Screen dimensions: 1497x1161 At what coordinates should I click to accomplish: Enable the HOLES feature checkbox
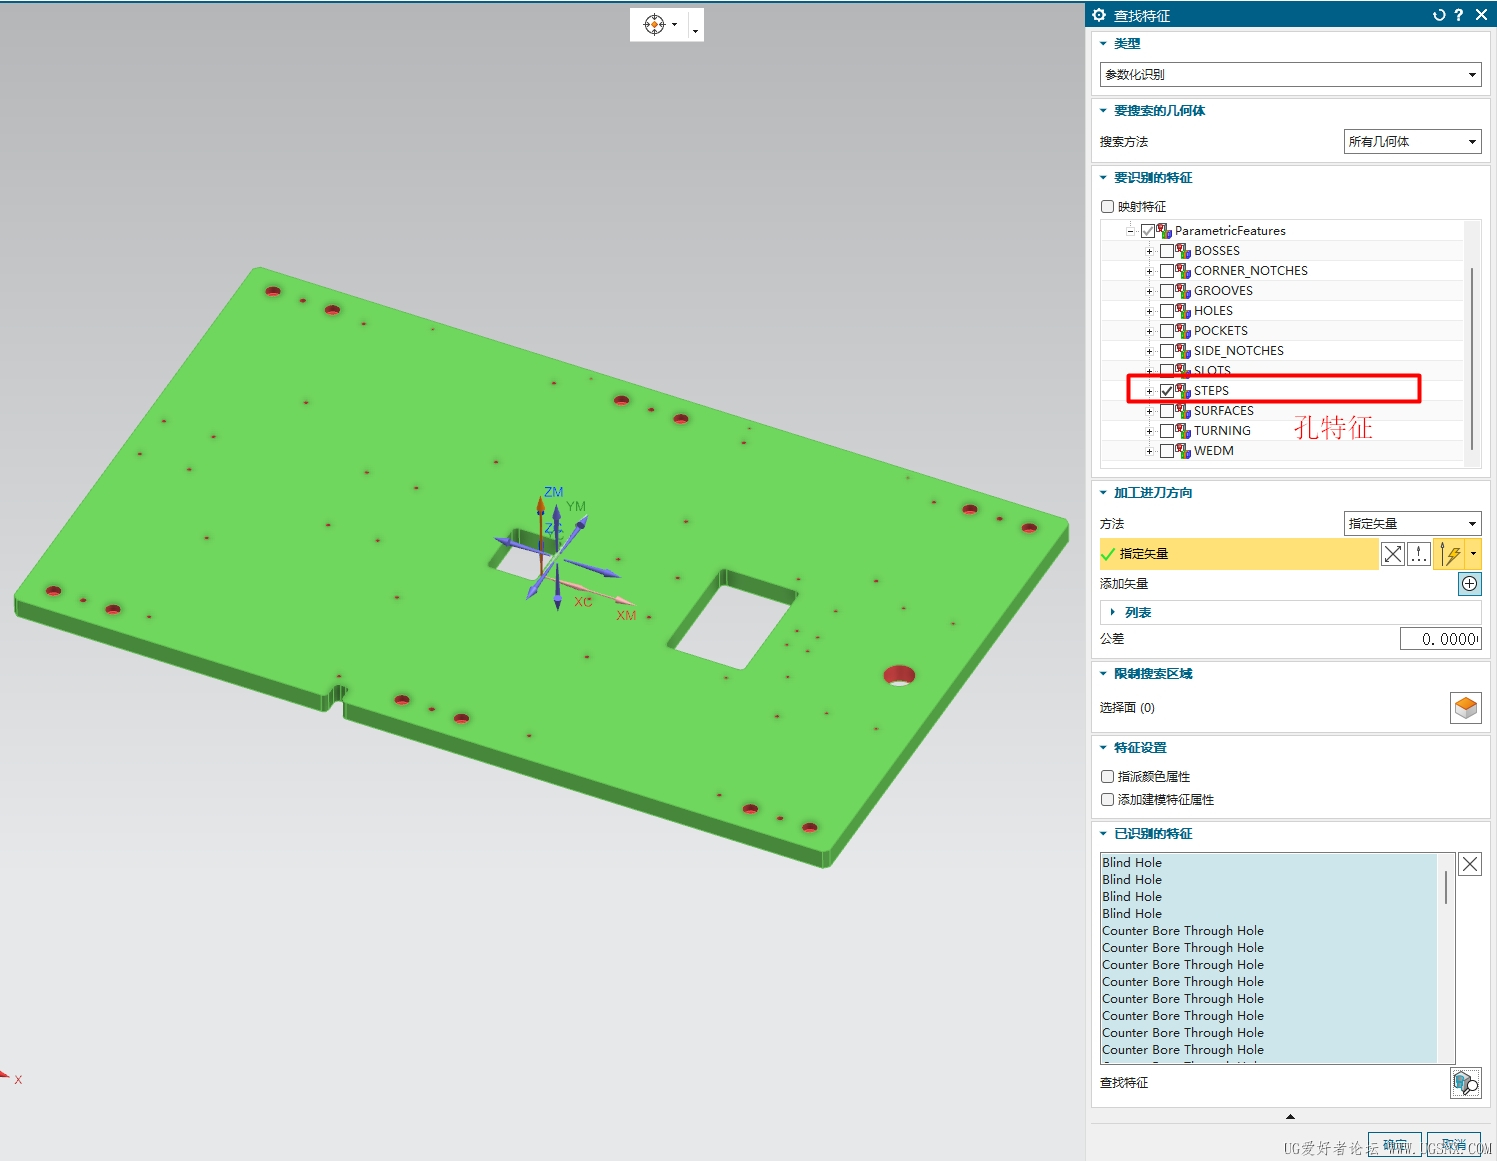pyautogui.click(x=1167, y=311)
